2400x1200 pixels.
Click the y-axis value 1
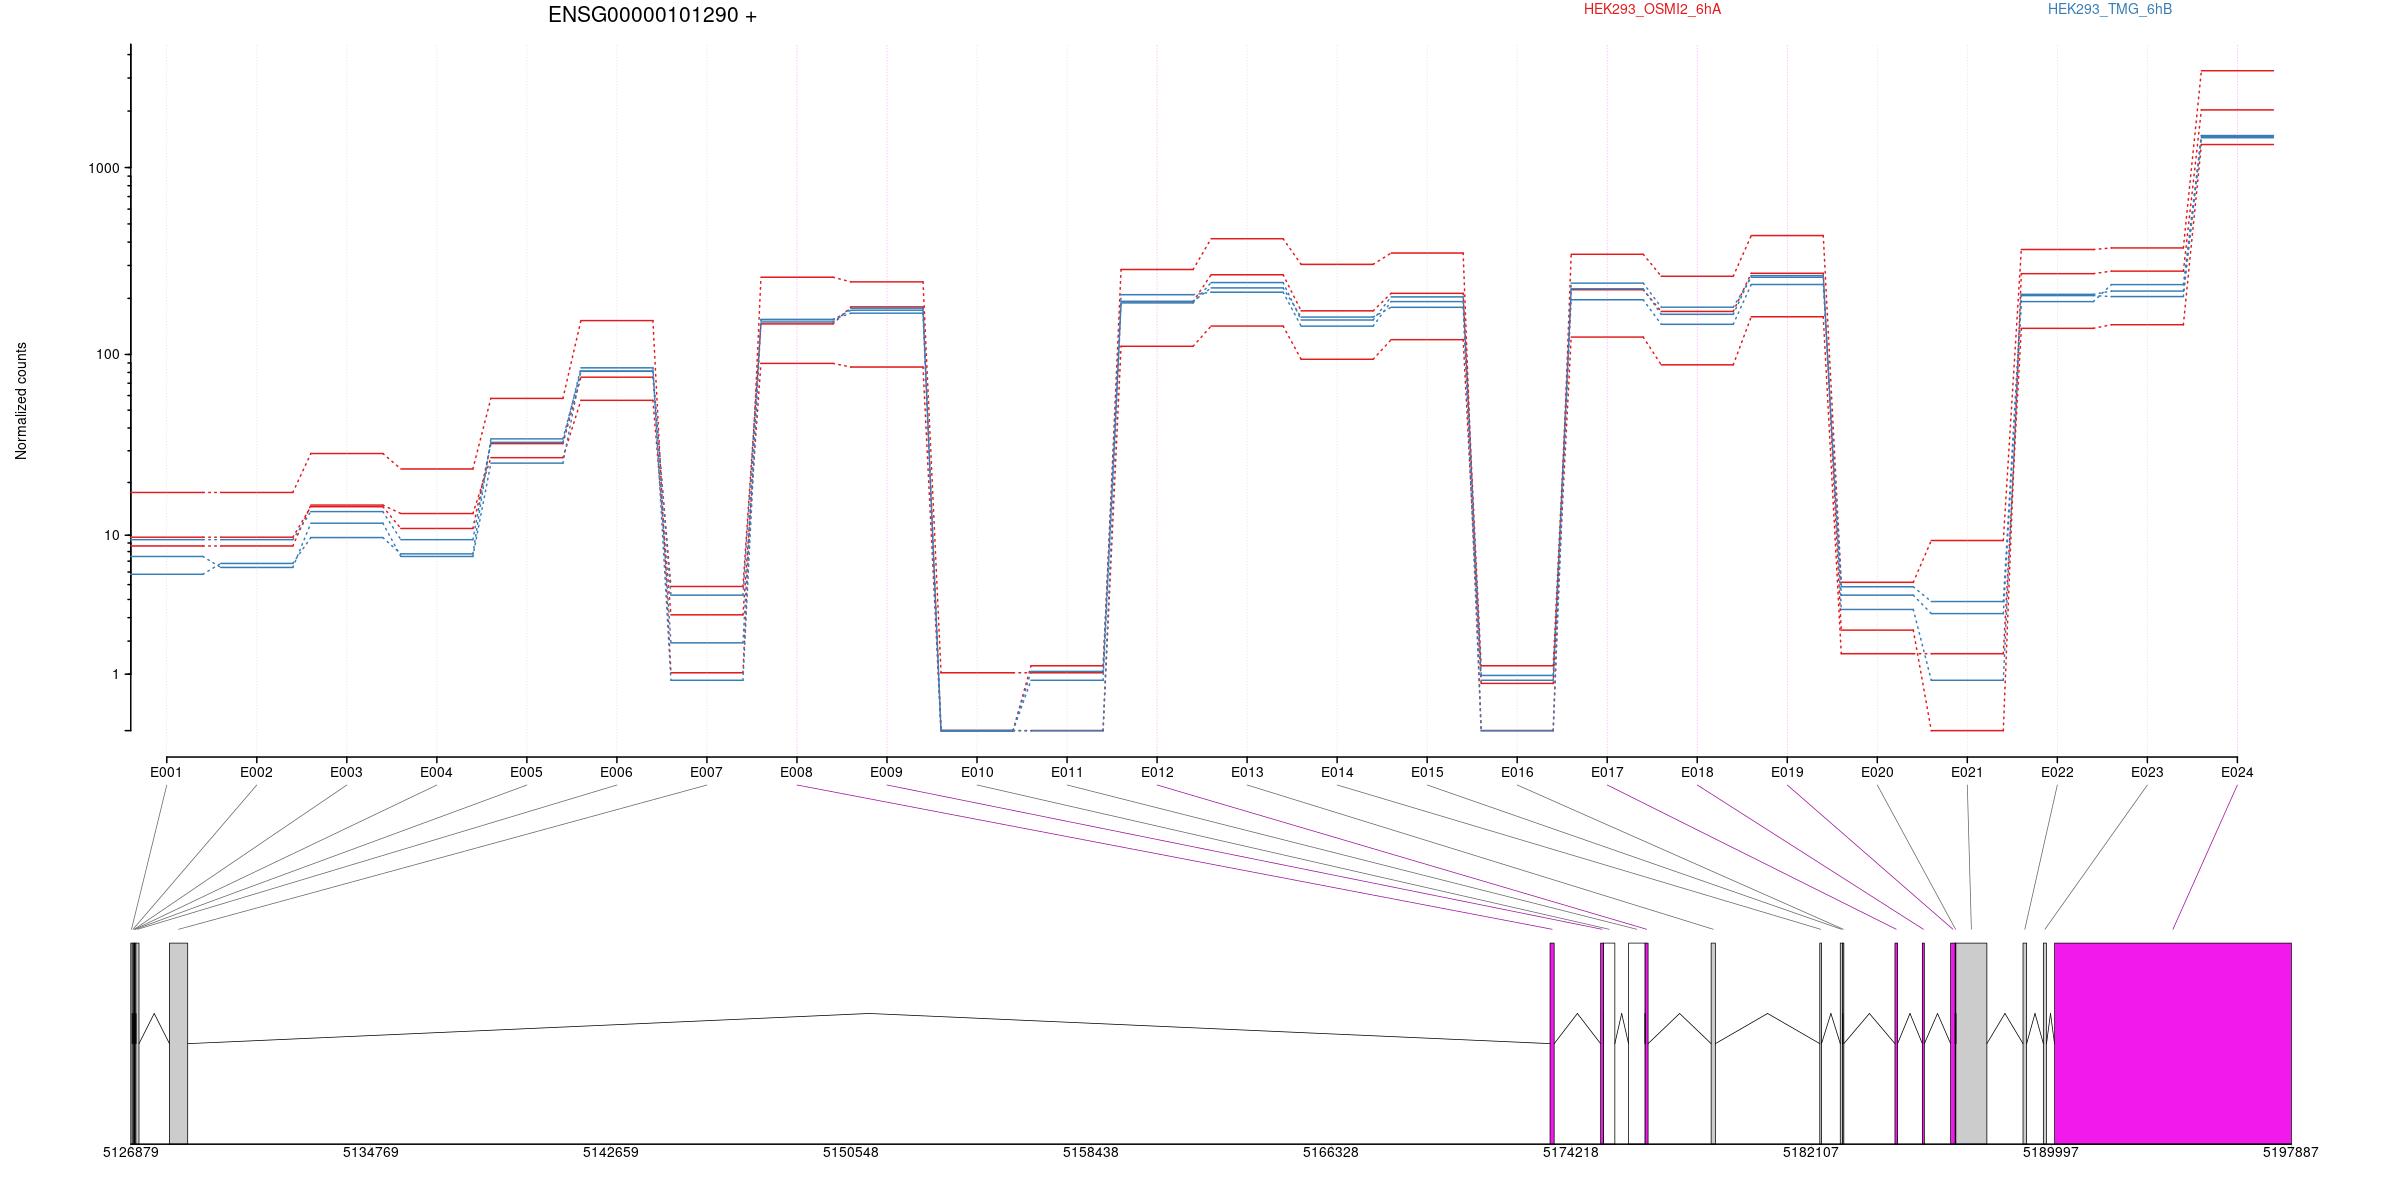[x=116, y=675]
